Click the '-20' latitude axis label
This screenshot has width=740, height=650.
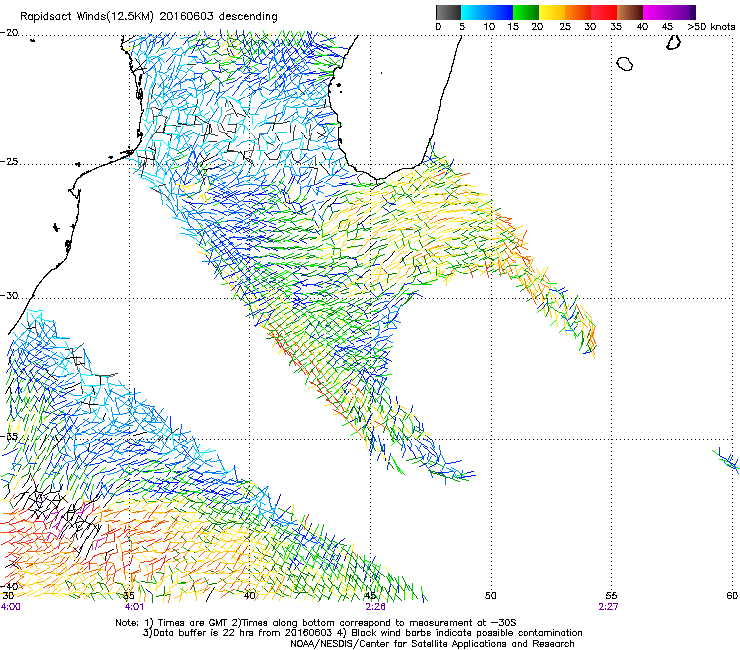point(9,33)
